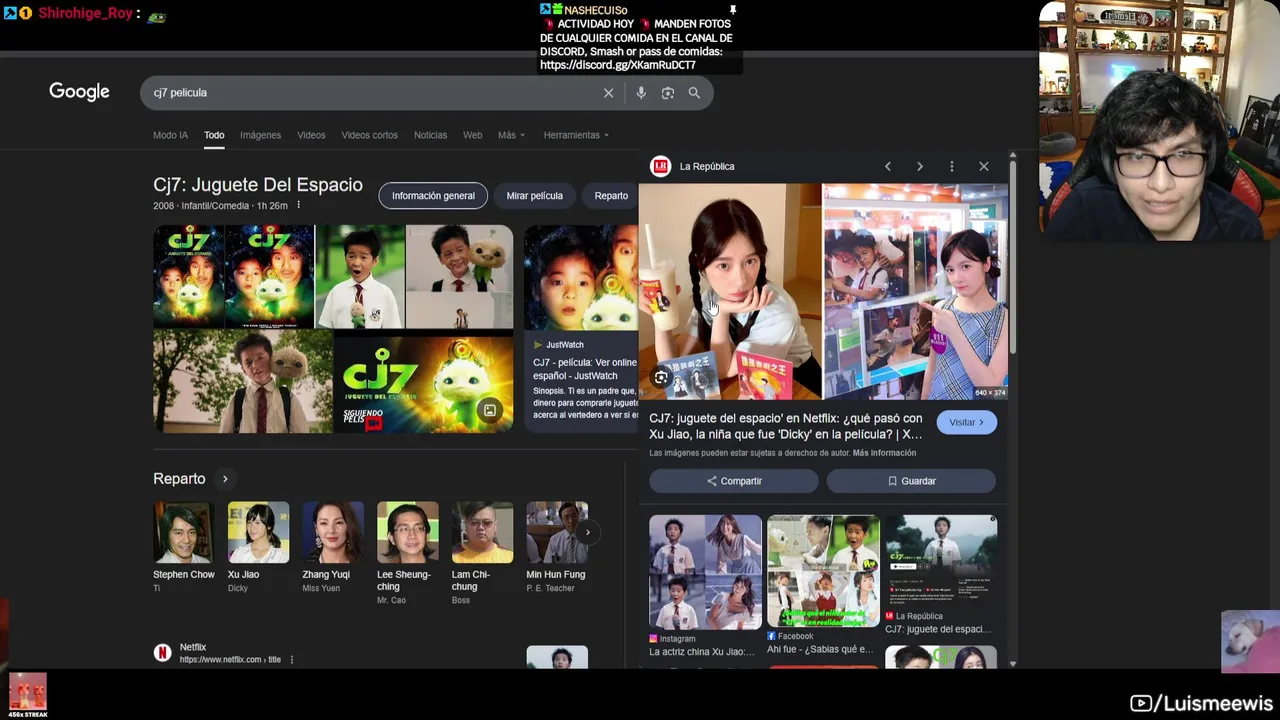The height and width of the screenshot is (720, 1280).
Task: Select the Todo tab
Action: pyautogui.click(x=214, y=135)
